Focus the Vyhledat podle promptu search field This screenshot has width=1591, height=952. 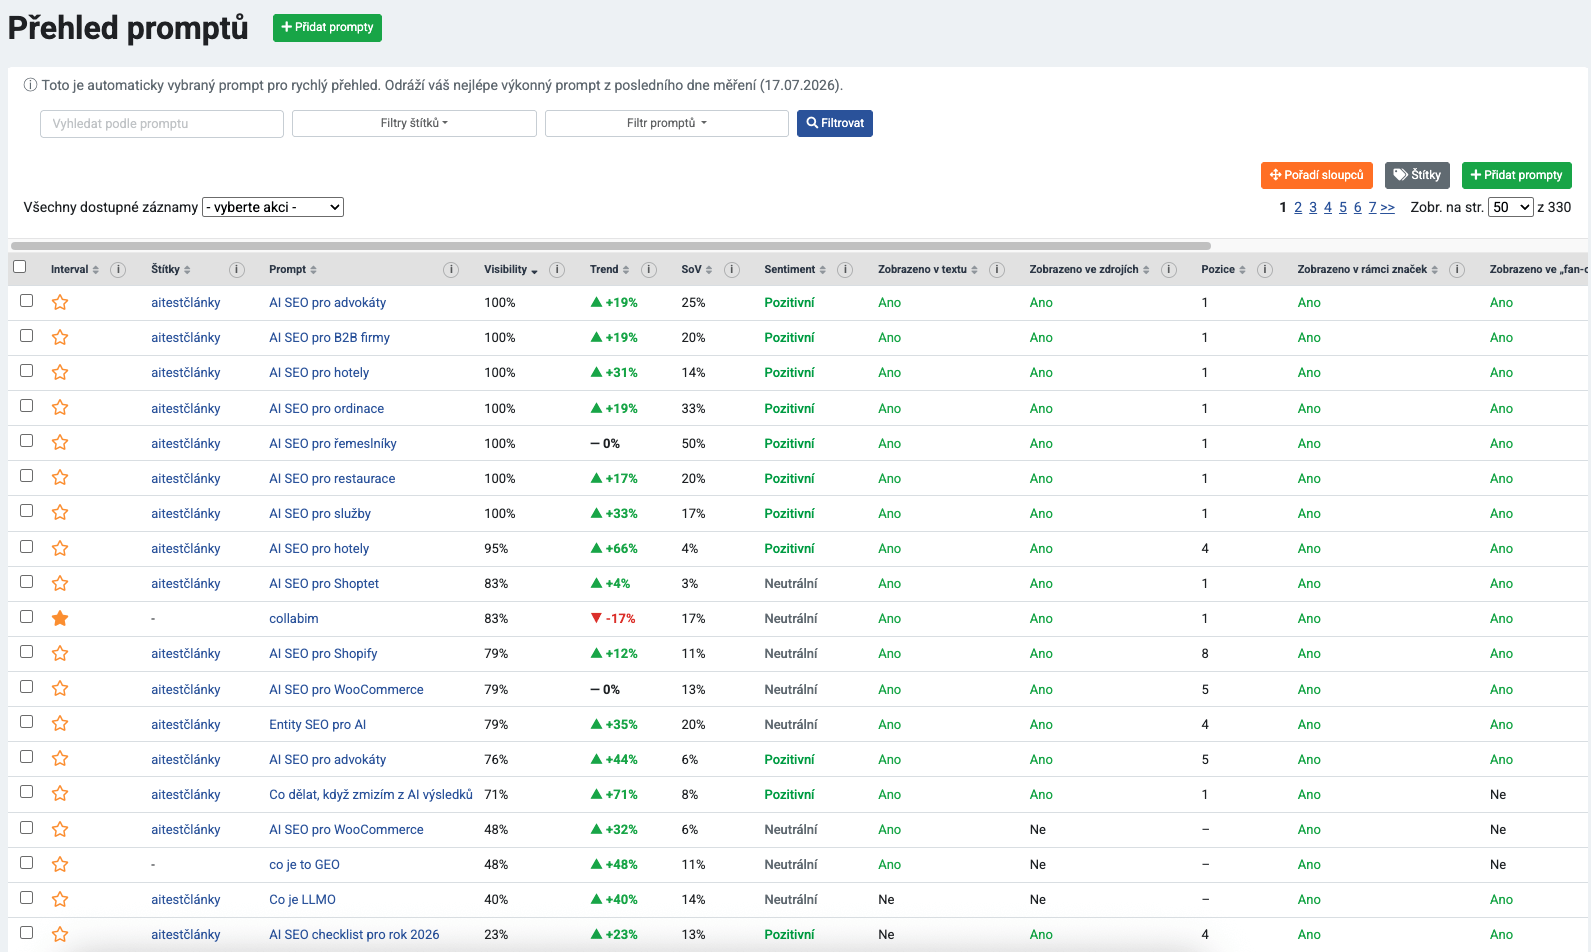point(162,123)
